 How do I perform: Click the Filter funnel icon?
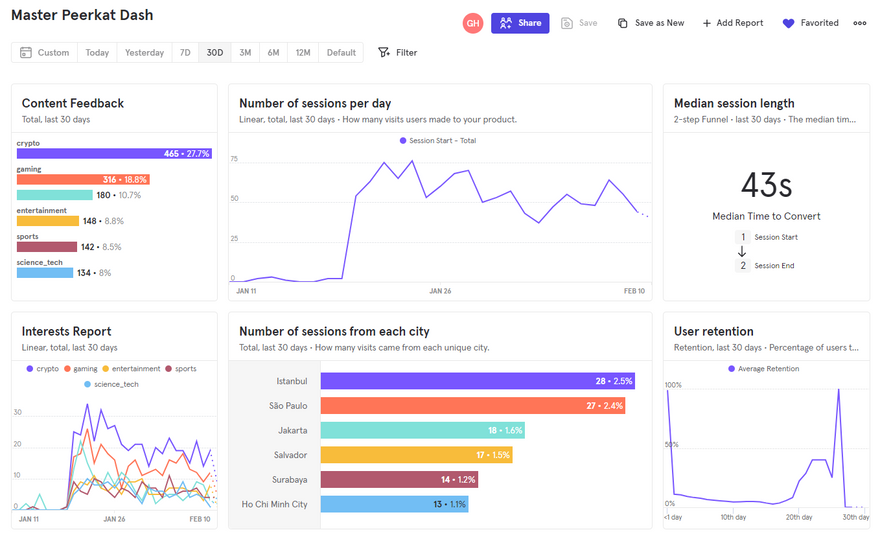[384, 53]
